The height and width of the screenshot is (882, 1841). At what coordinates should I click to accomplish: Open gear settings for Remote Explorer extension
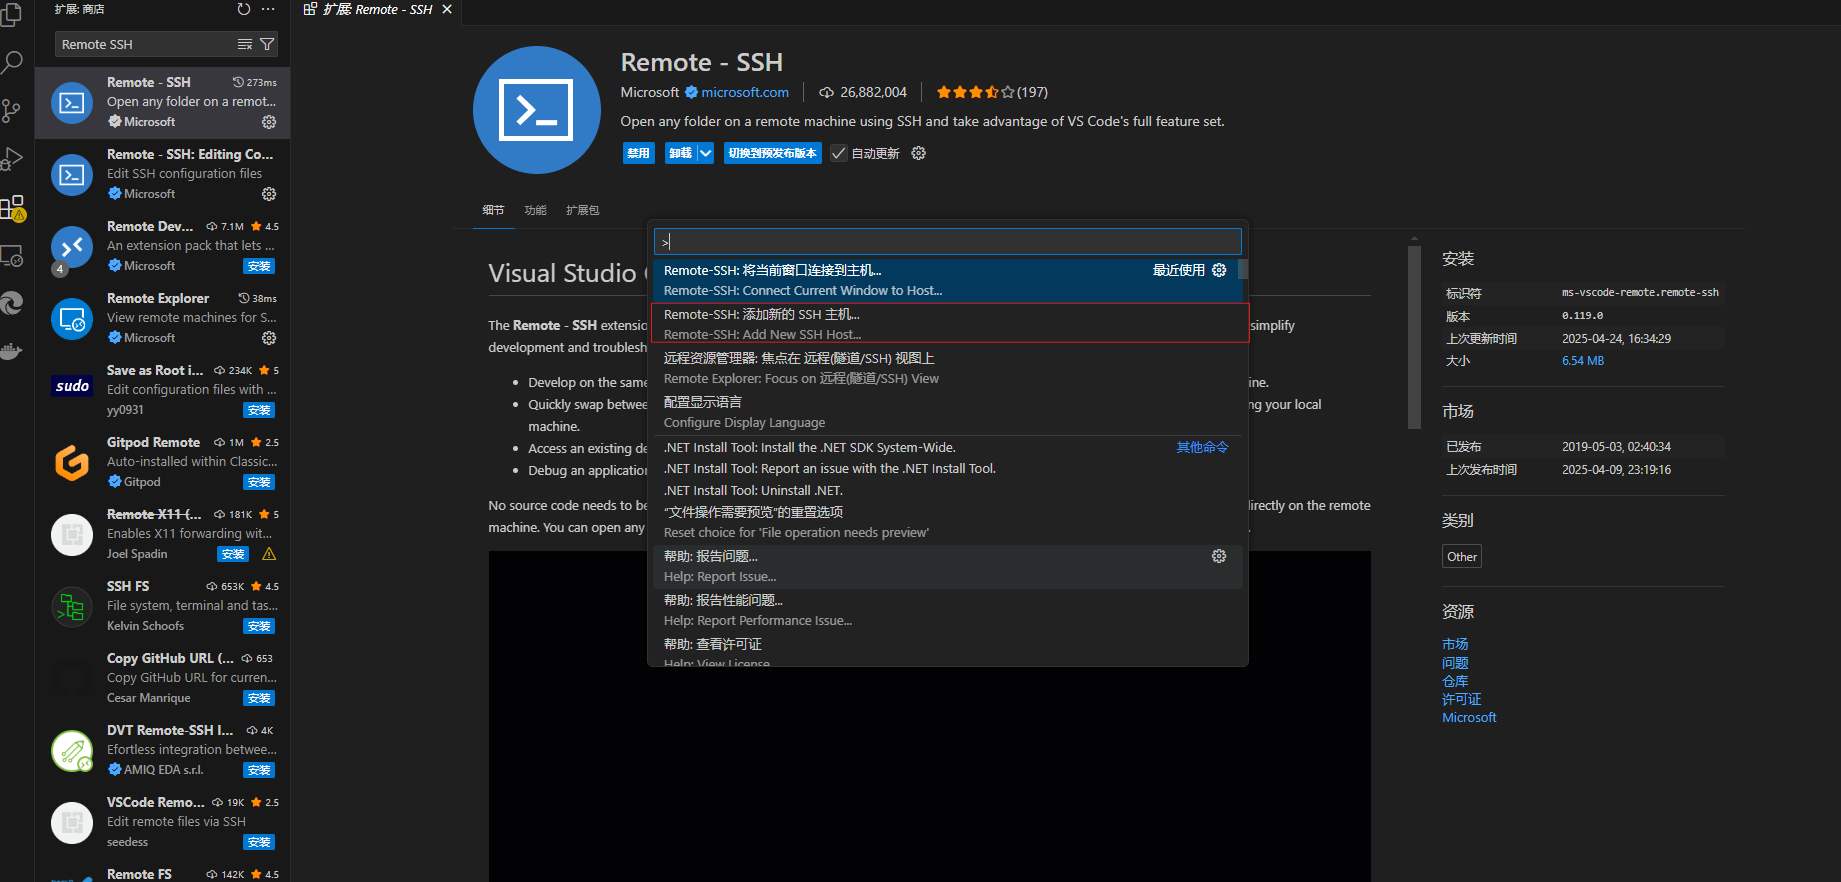[269, 338]
